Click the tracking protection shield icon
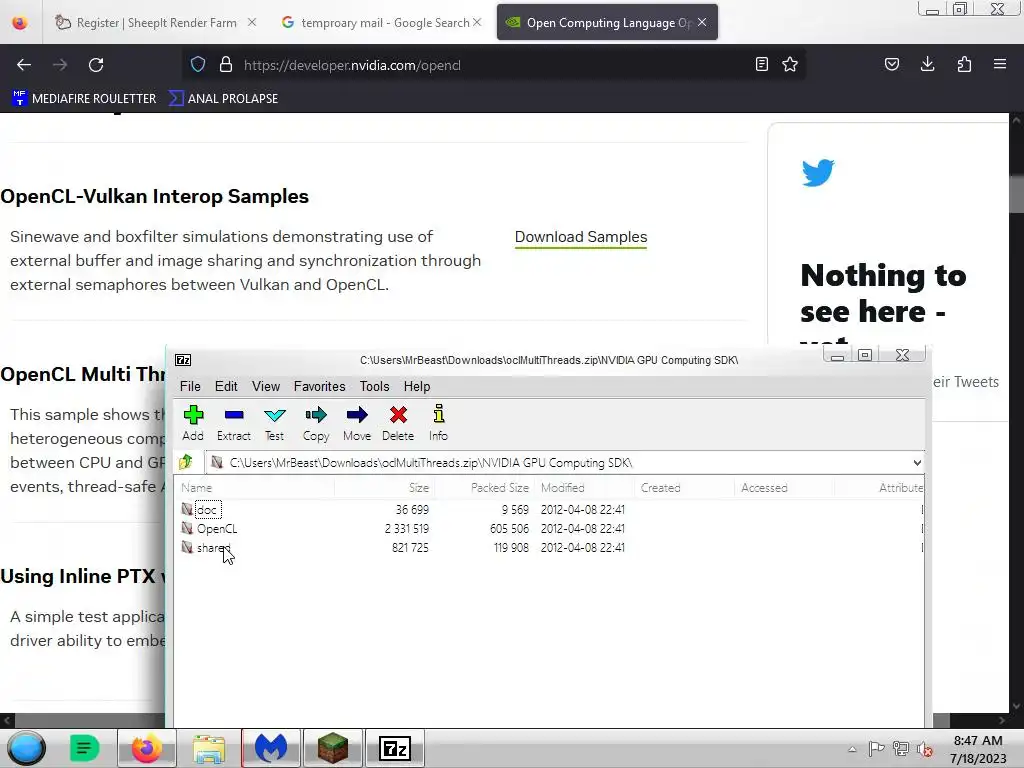 click(198, 65)
